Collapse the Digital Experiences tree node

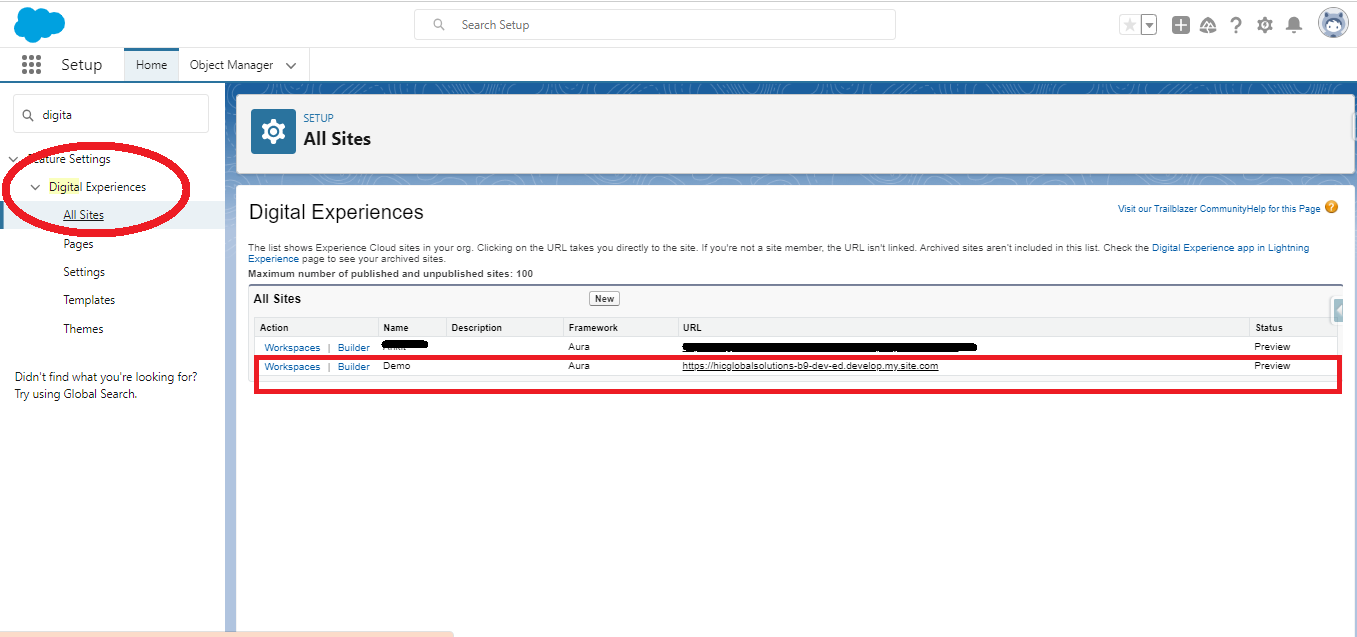[x=36, y=187]
